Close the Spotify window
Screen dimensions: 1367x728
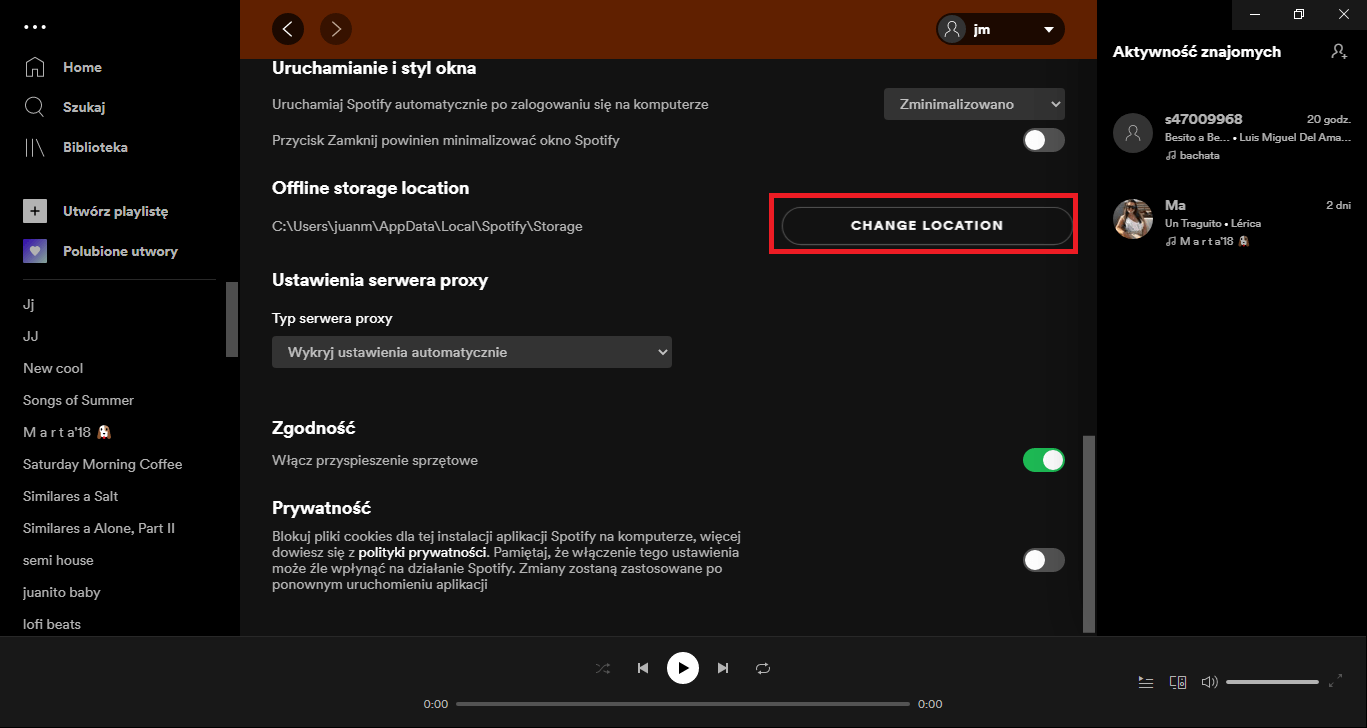click(1344, 14)
